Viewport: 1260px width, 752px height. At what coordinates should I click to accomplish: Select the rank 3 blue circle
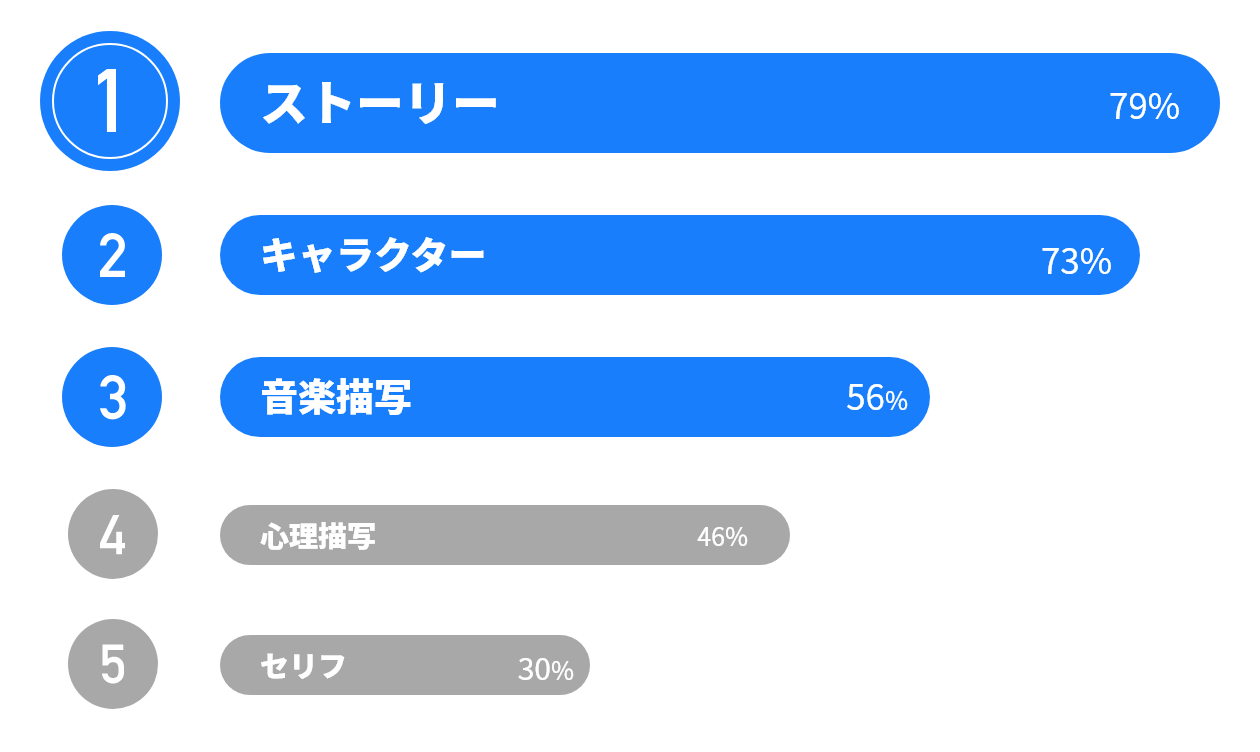pyautogui.click(x=112, y=397)
